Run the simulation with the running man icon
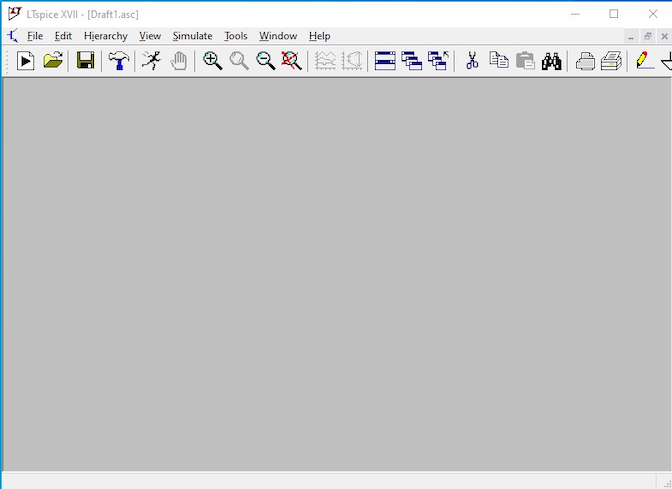Viewport: 672px width, 489px height. (151, 61)
